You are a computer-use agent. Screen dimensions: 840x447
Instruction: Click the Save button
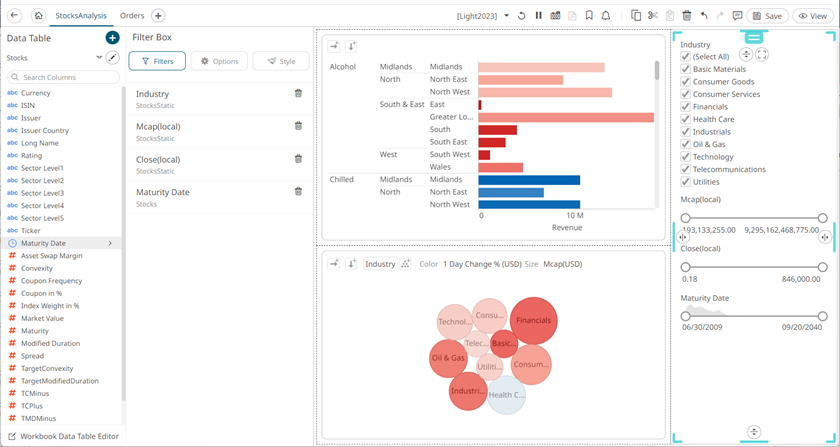point(767,16)
